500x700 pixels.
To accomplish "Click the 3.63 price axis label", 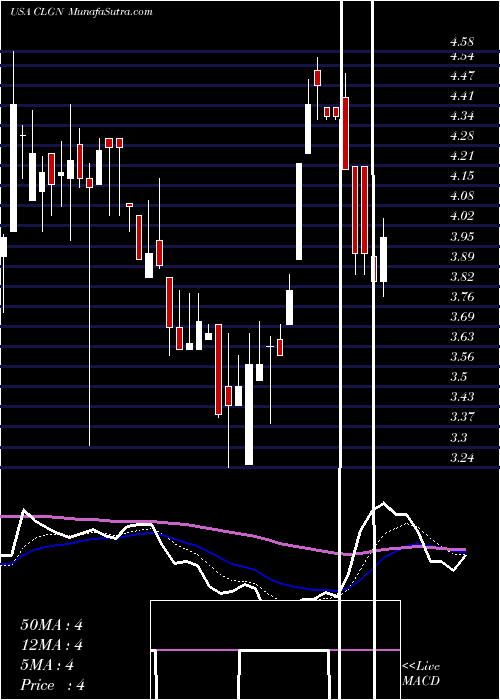I will (x=462, y=336).
